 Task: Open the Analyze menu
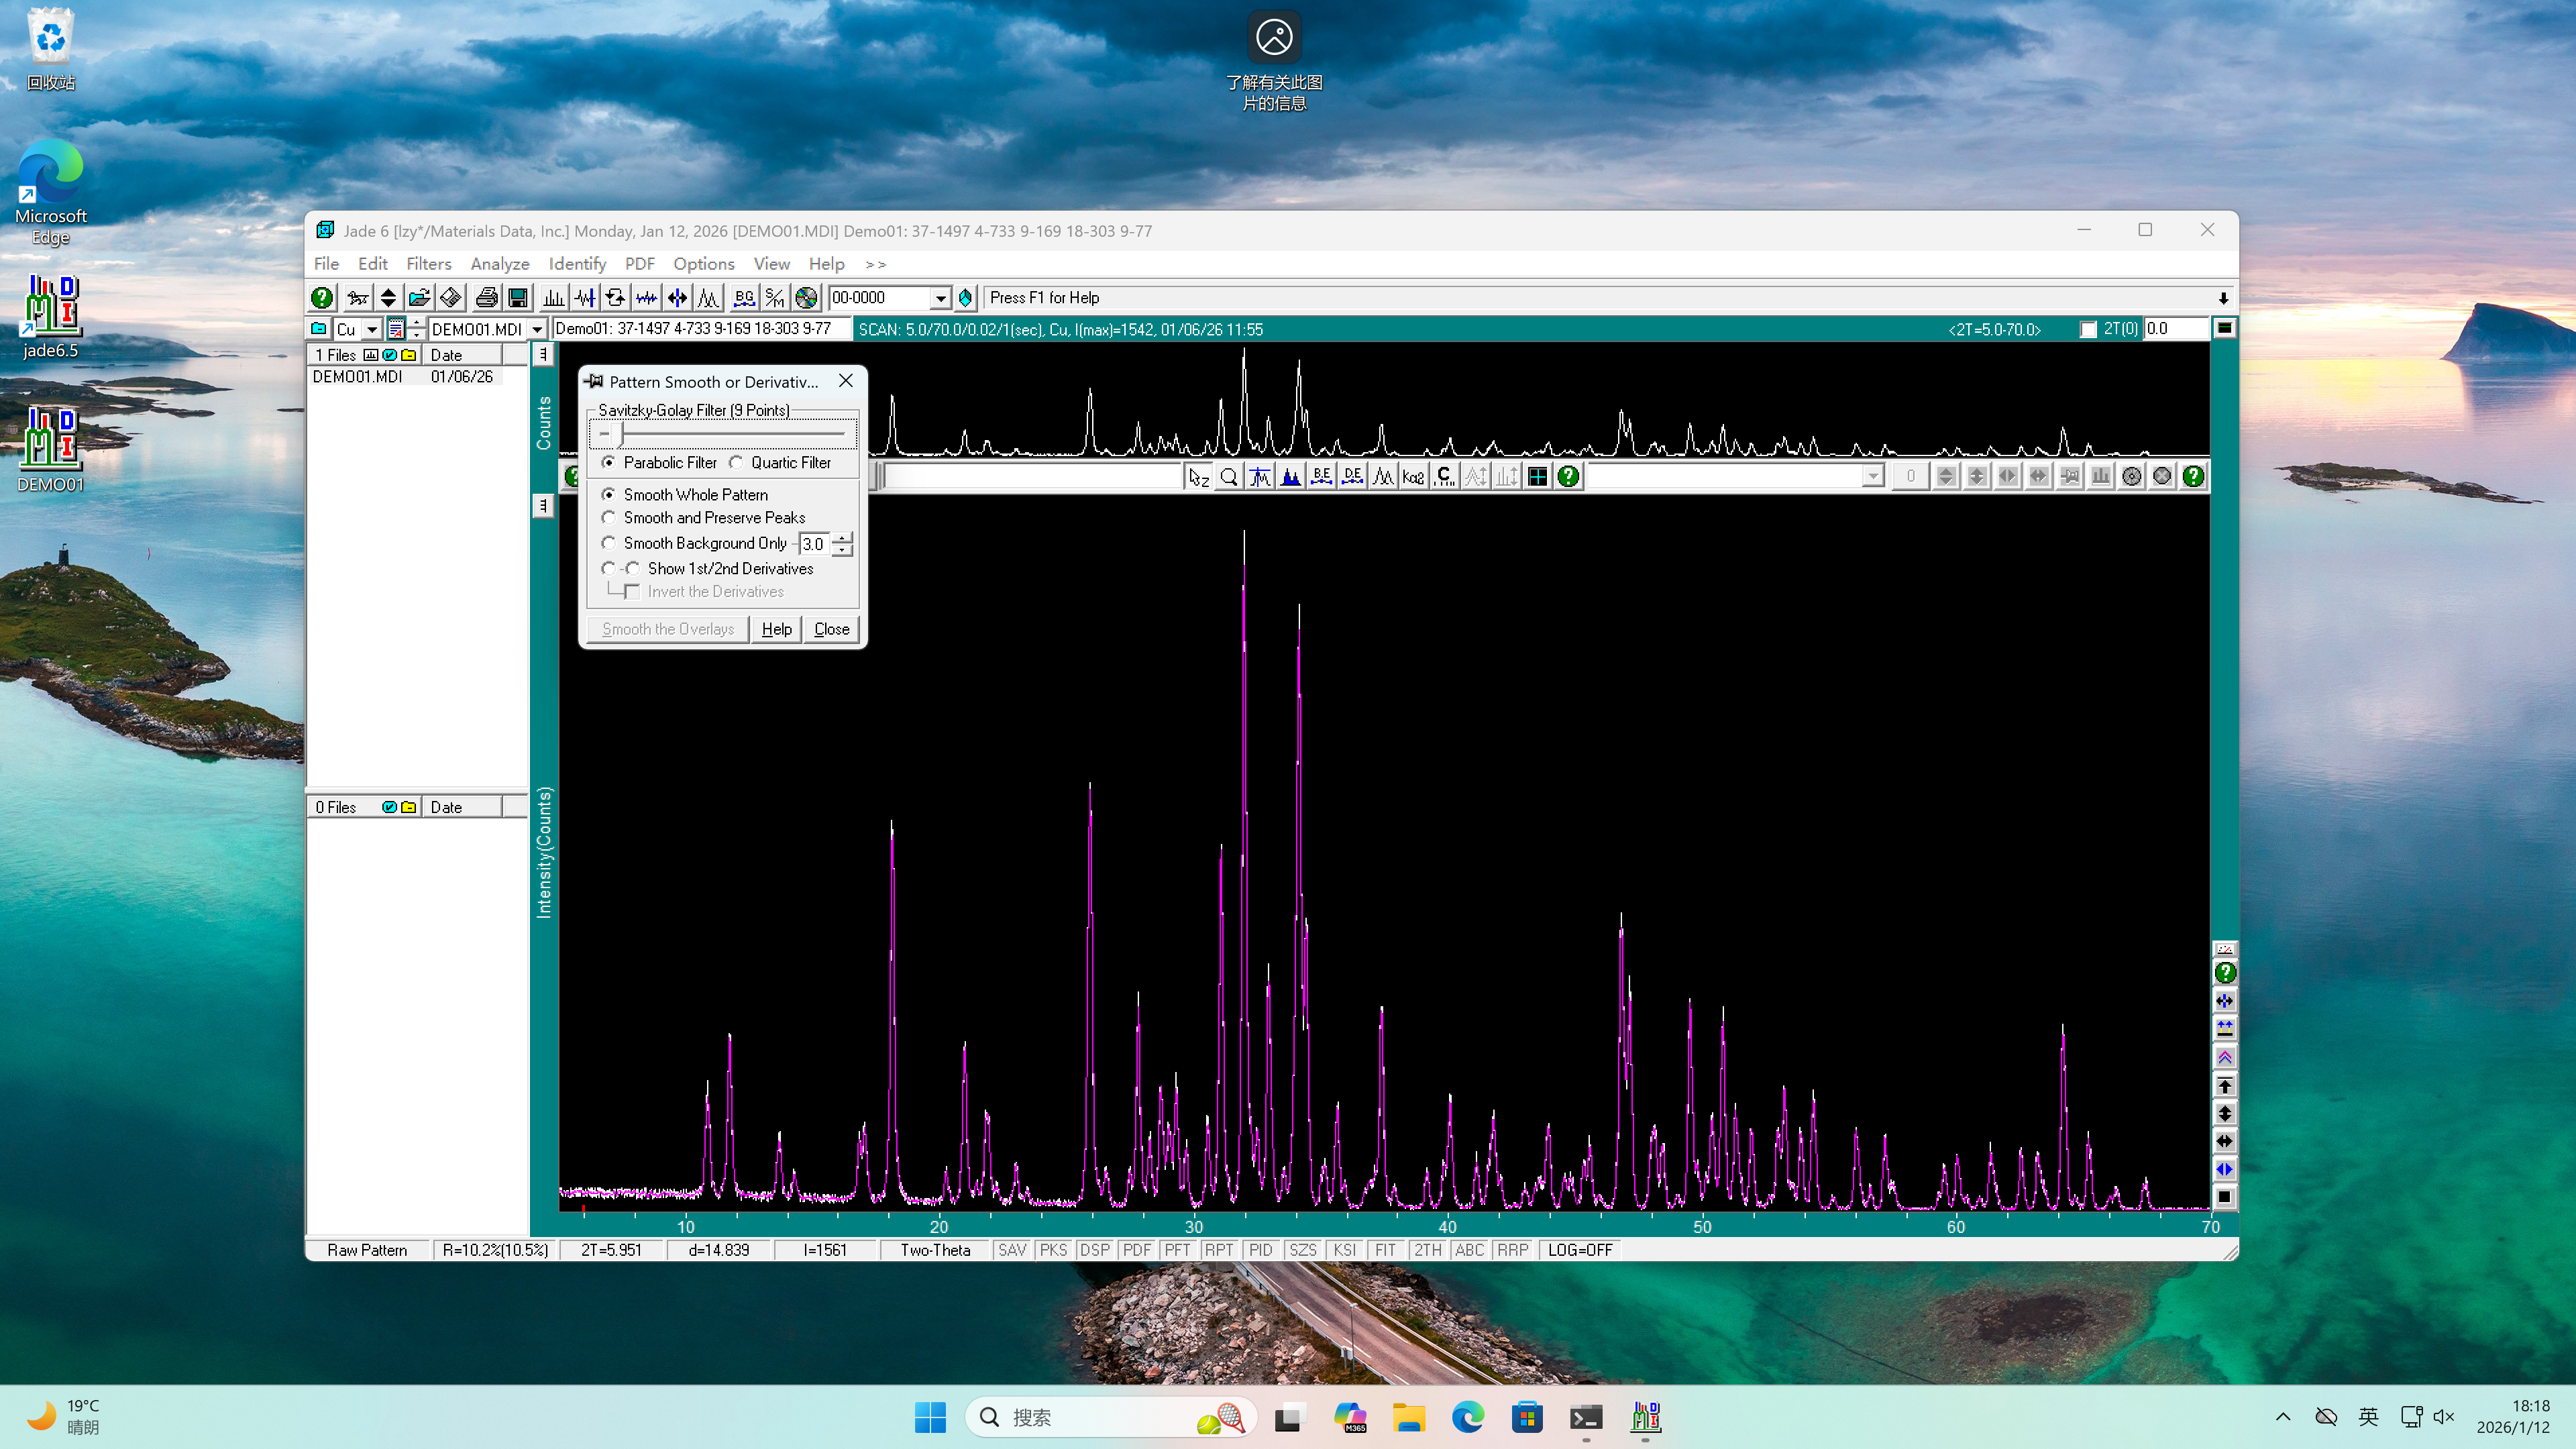click(x=499, y=263)
